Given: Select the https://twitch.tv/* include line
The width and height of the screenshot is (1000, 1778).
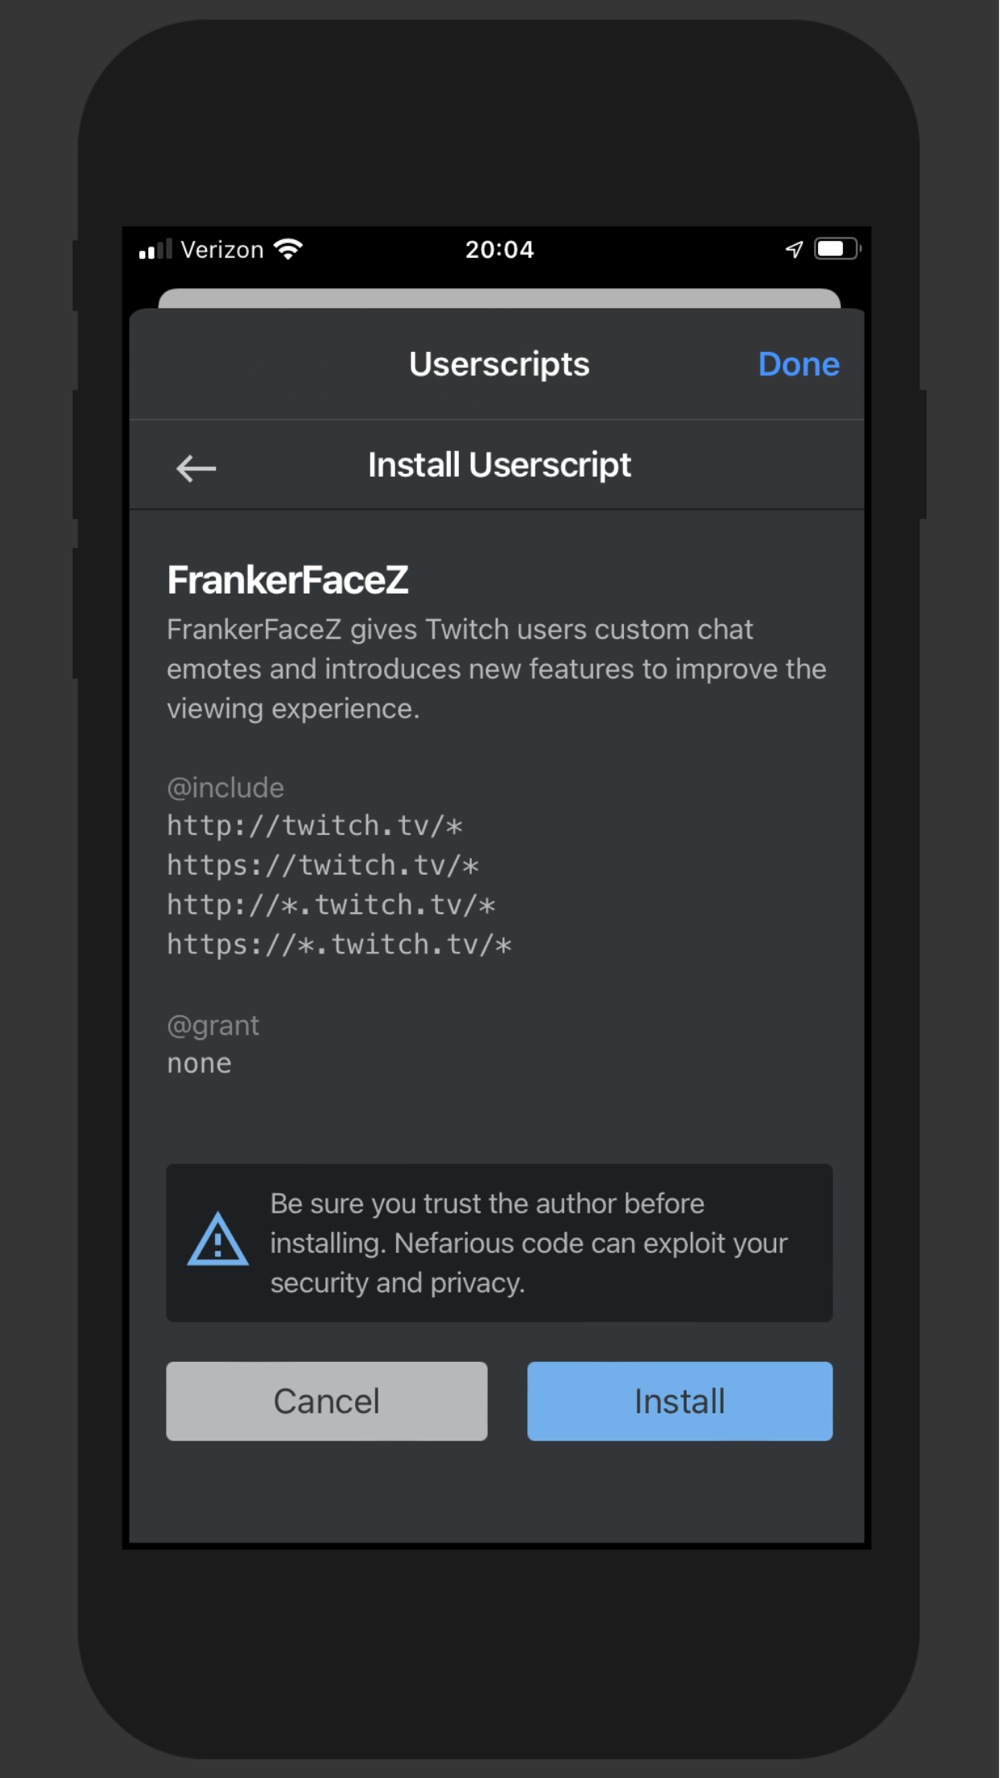Looking at the screenshot, I should tap(322, 865).
